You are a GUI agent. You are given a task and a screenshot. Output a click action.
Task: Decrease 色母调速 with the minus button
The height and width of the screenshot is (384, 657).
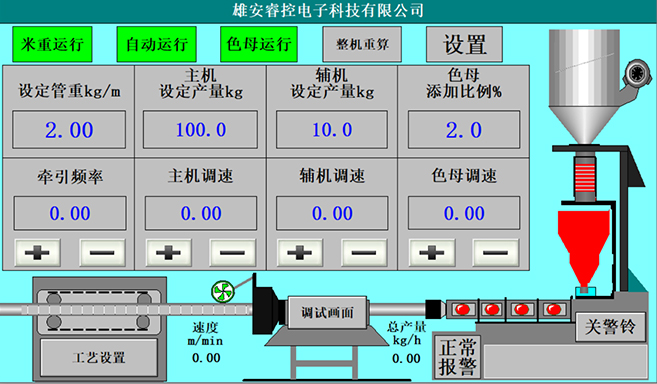tap(495, 253)
